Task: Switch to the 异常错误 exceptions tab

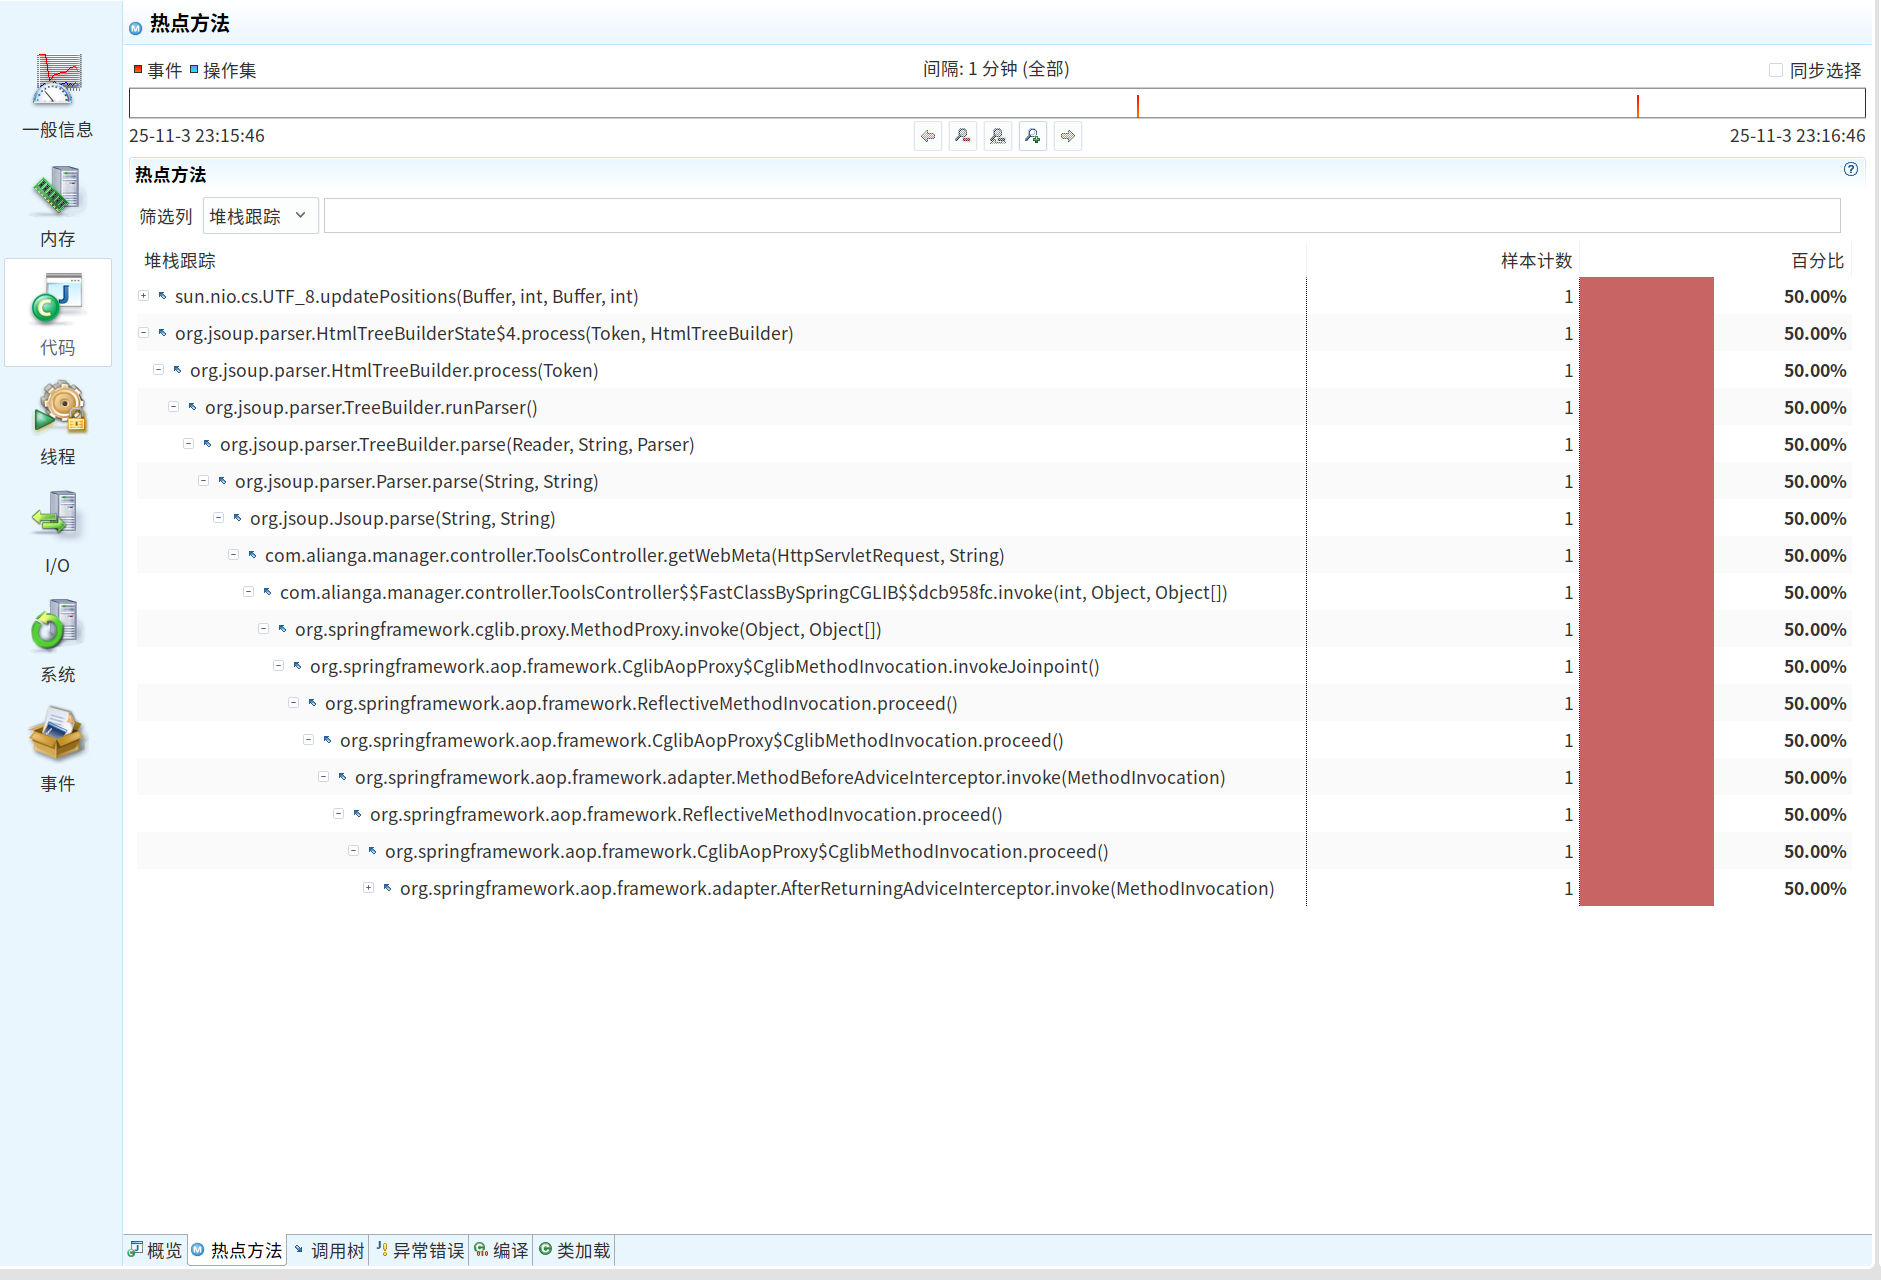Action: (420, 1250)
